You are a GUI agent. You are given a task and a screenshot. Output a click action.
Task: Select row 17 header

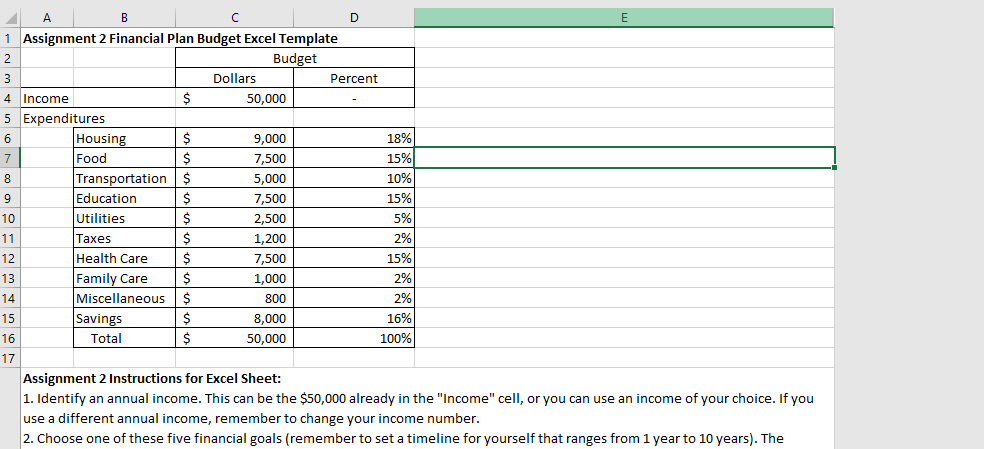click(10, 359)
